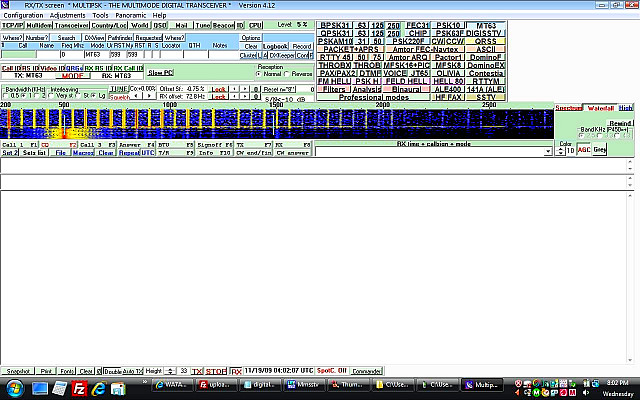
Task: Select OLIVIA mode
Action: 448,73
